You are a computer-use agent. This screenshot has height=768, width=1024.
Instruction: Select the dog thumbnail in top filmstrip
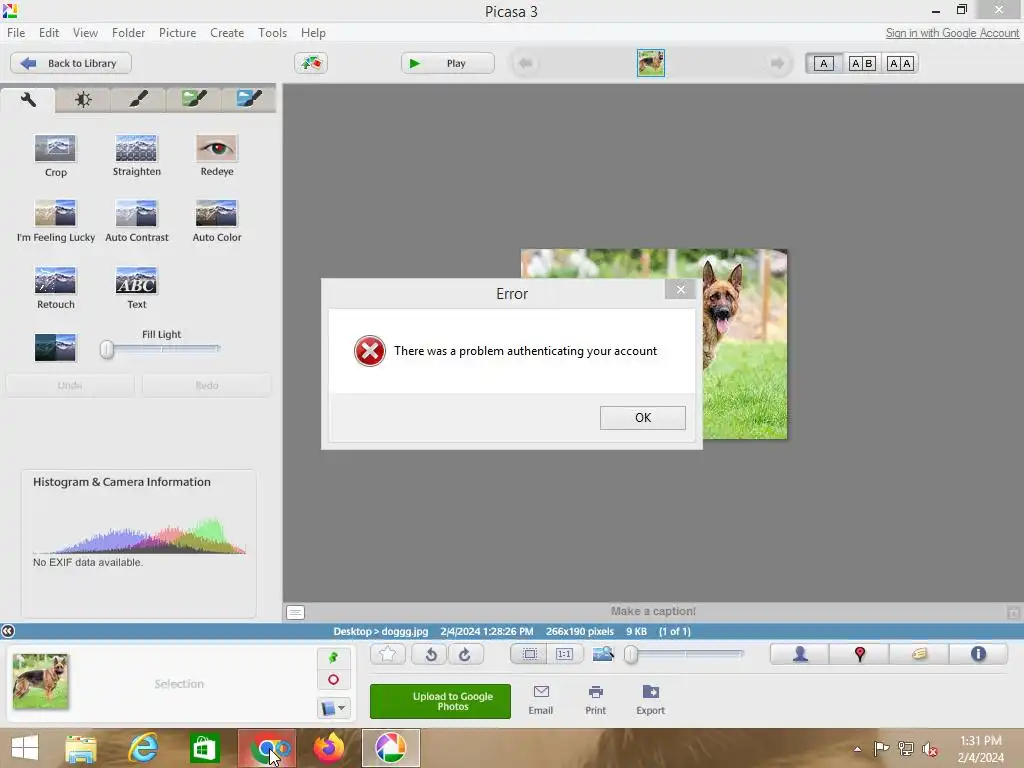pos(650,63)
